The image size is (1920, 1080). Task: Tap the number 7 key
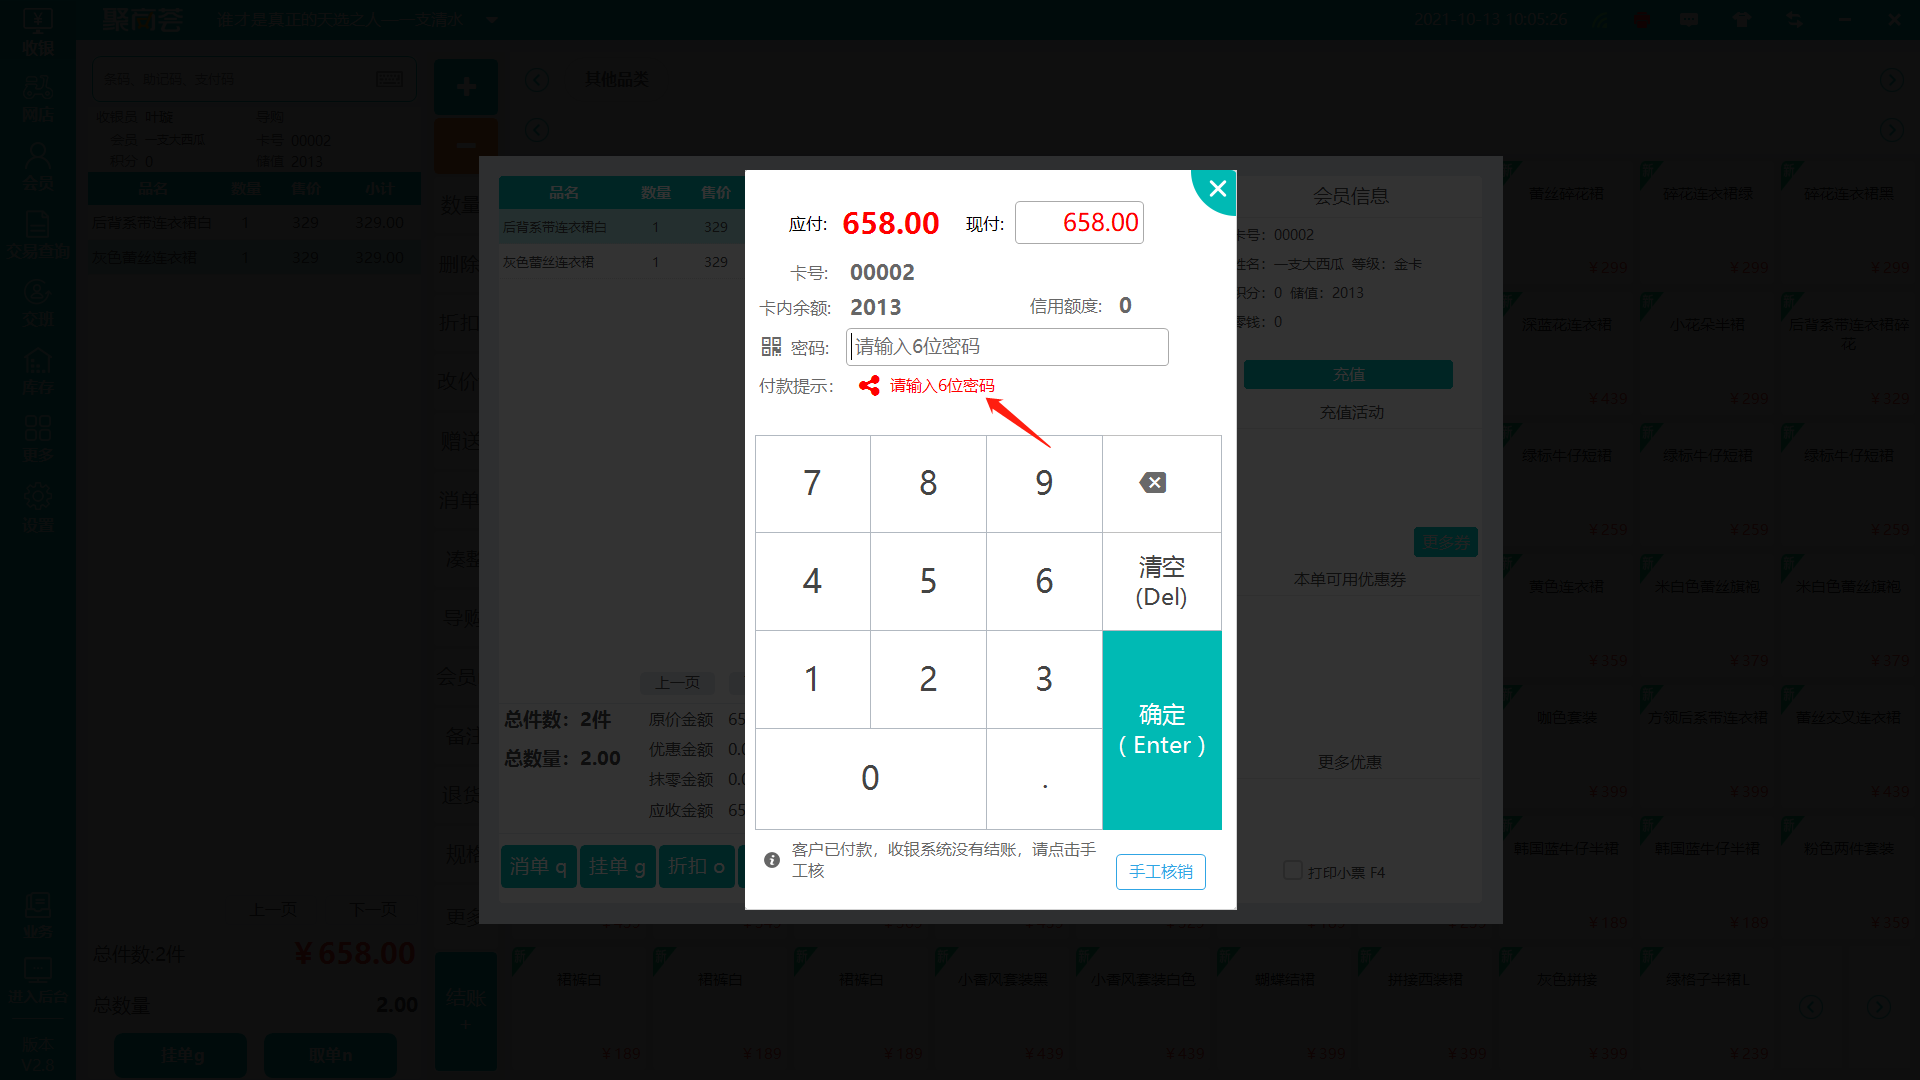point(812,483)
